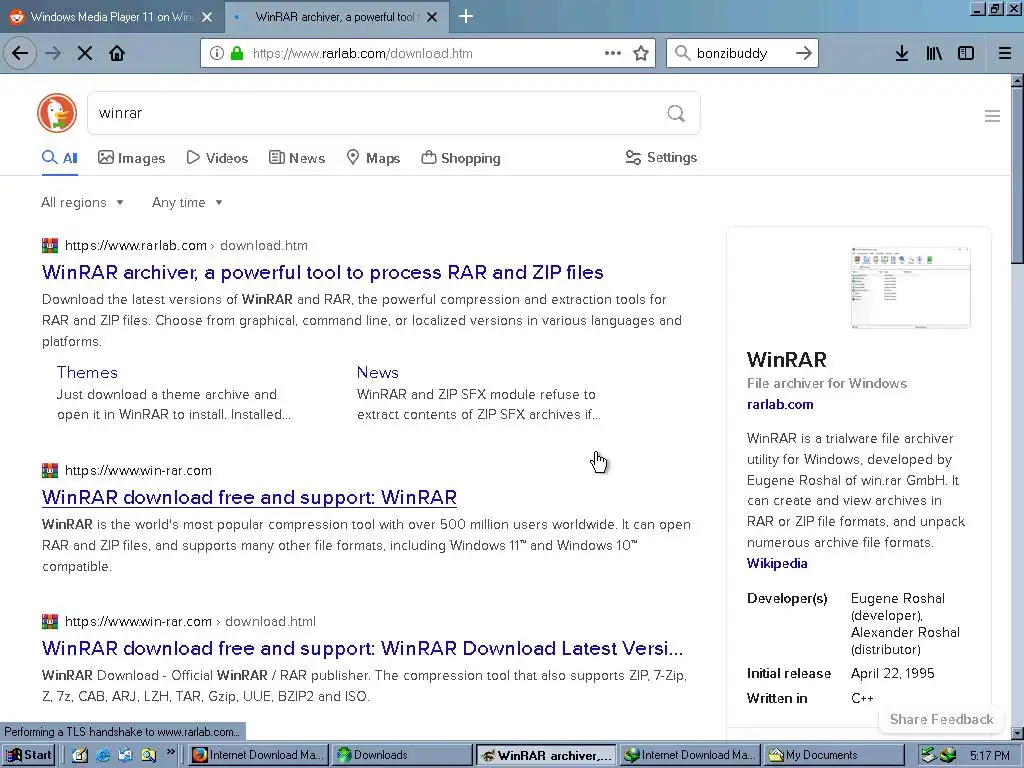
Task: Switch to Downloads taskbar window
Action: [x=401, y=755]
